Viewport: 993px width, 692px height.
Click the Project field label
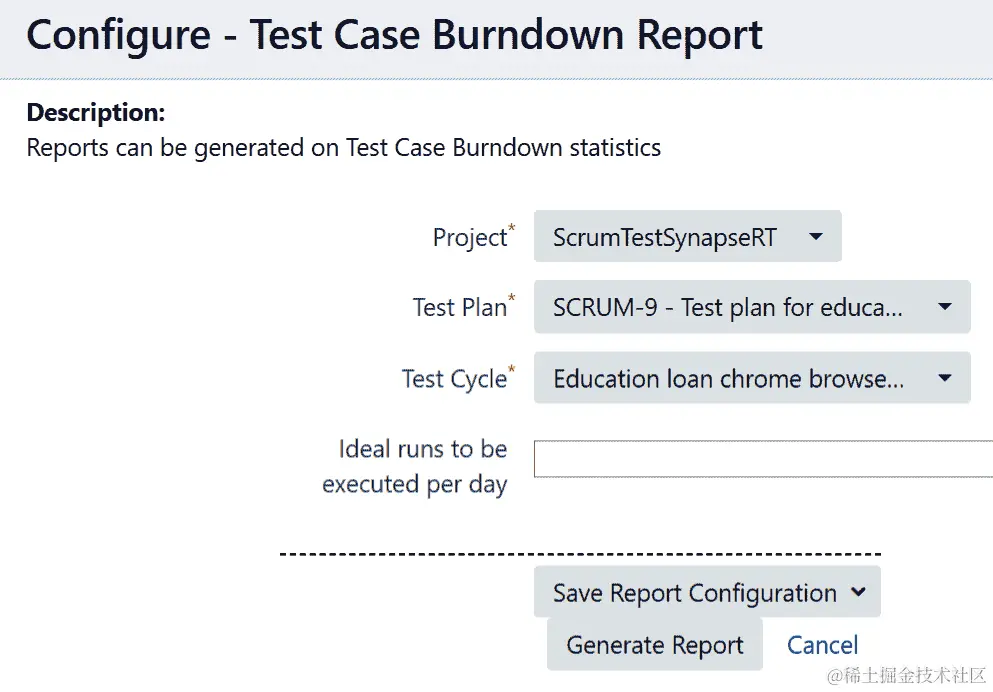469,238
